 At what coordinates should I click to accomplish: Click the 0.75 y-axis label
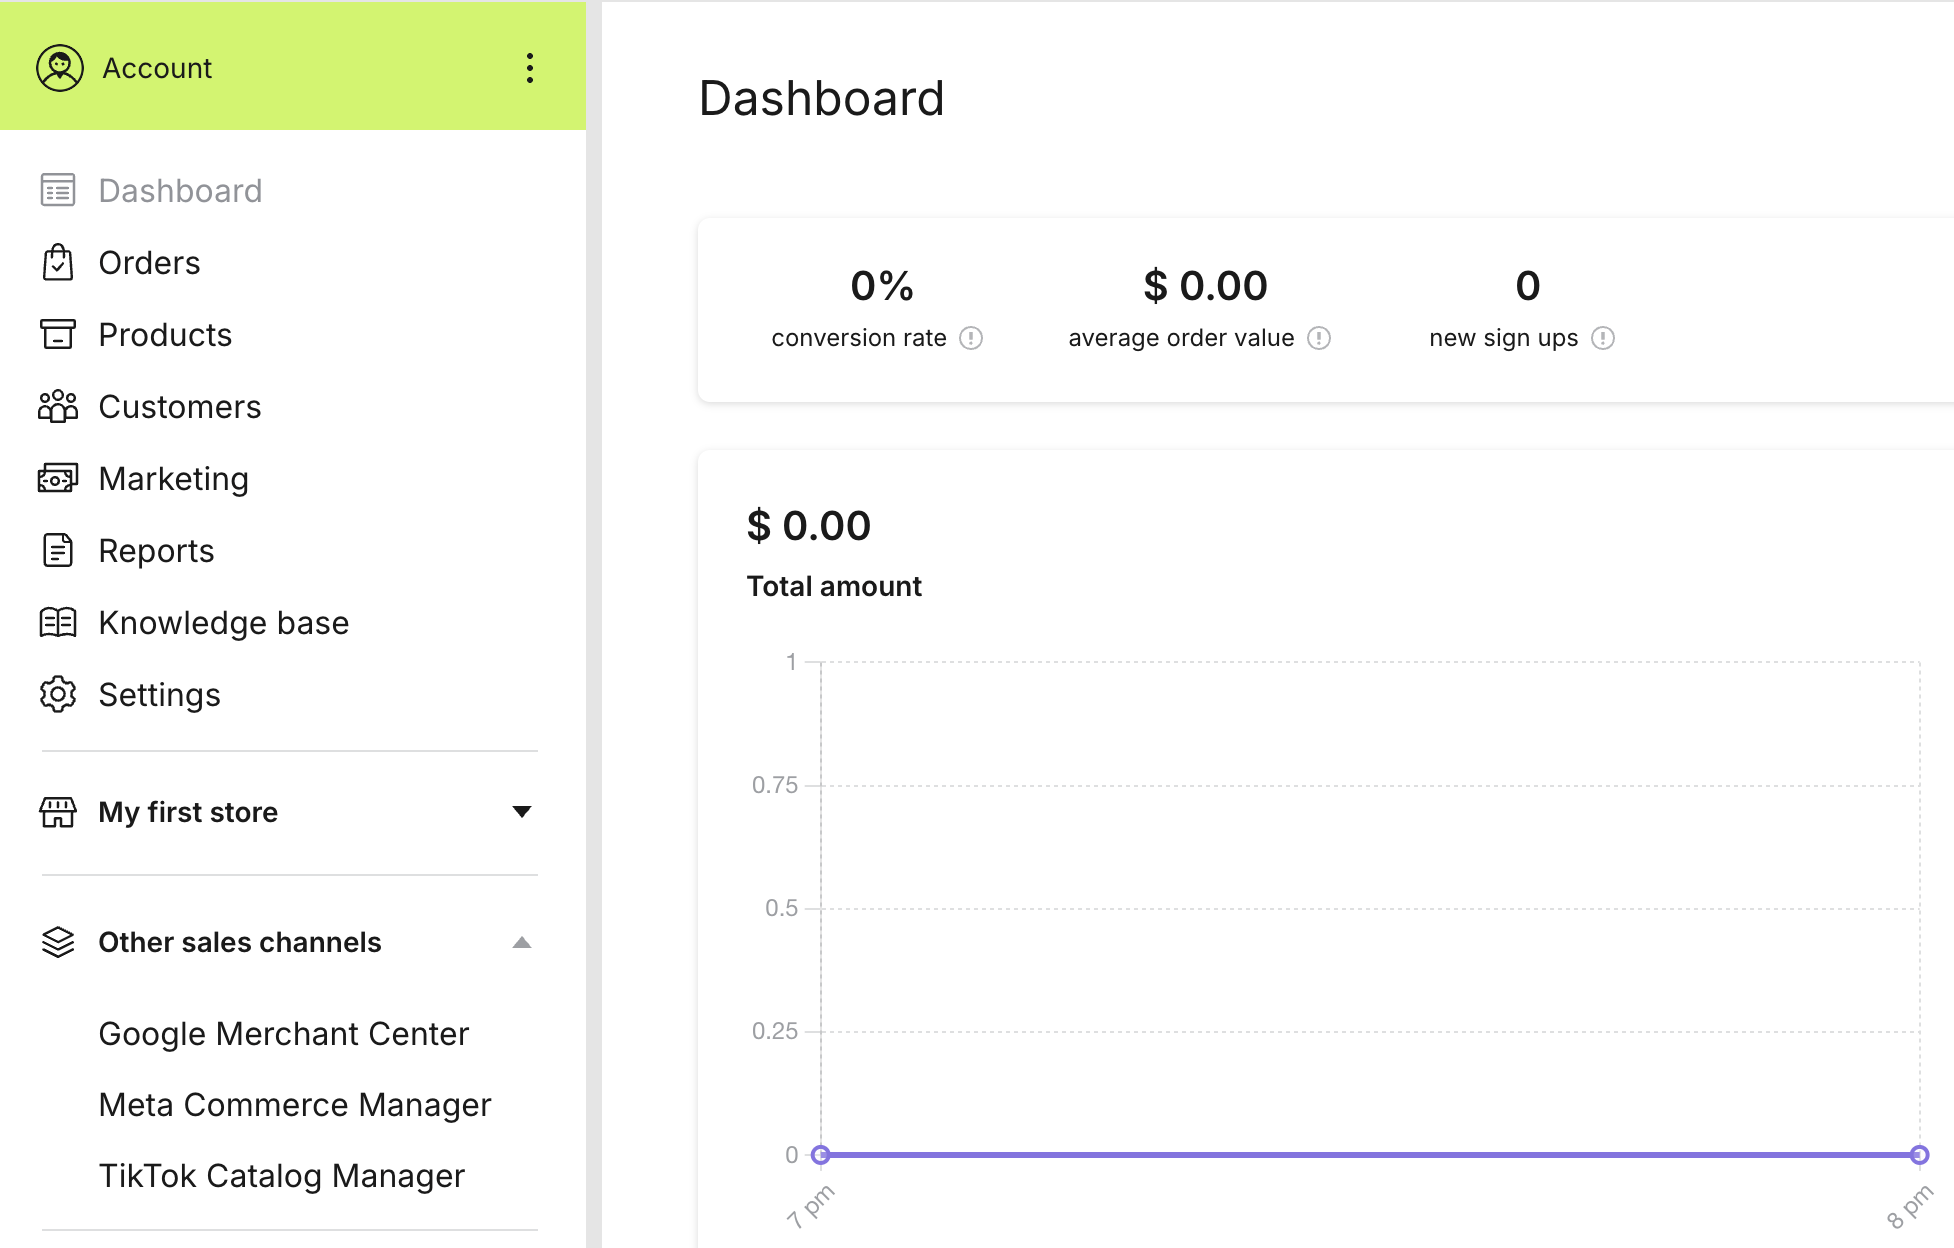point(775,785)
